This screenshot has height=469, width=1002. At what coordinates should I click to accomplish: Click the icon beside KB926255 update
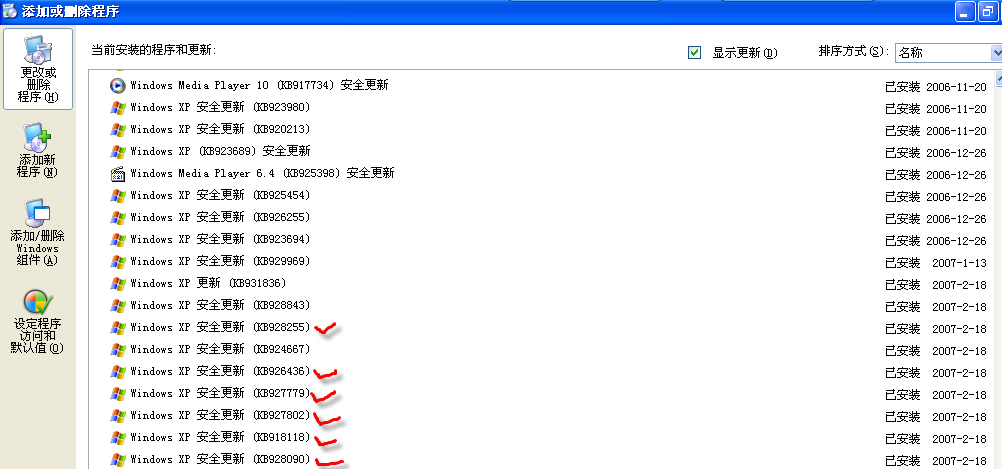(x=118, y=217)
